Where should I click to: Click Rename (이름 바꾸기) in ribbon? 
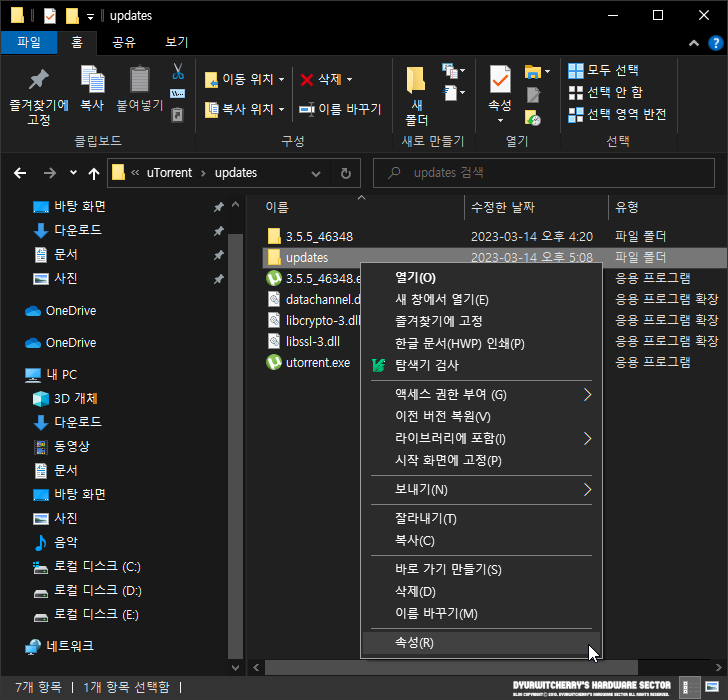pos(340,109)
